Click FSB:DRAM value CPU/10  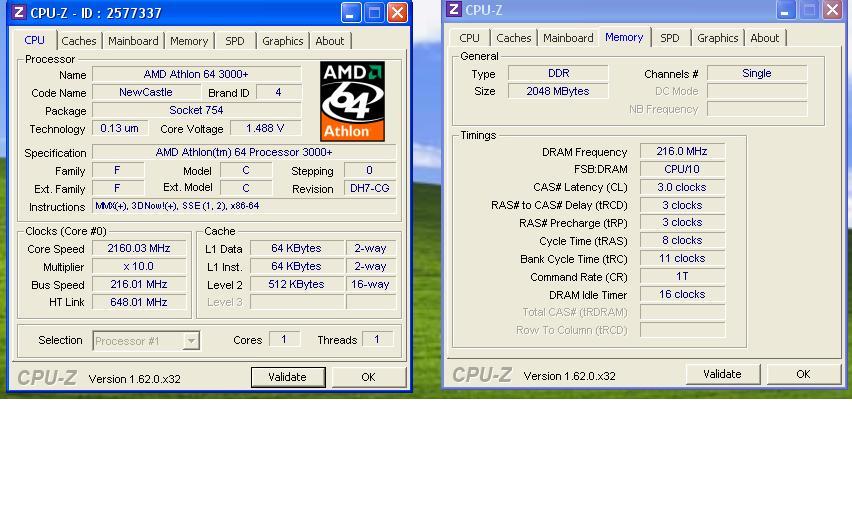[682, 169]
